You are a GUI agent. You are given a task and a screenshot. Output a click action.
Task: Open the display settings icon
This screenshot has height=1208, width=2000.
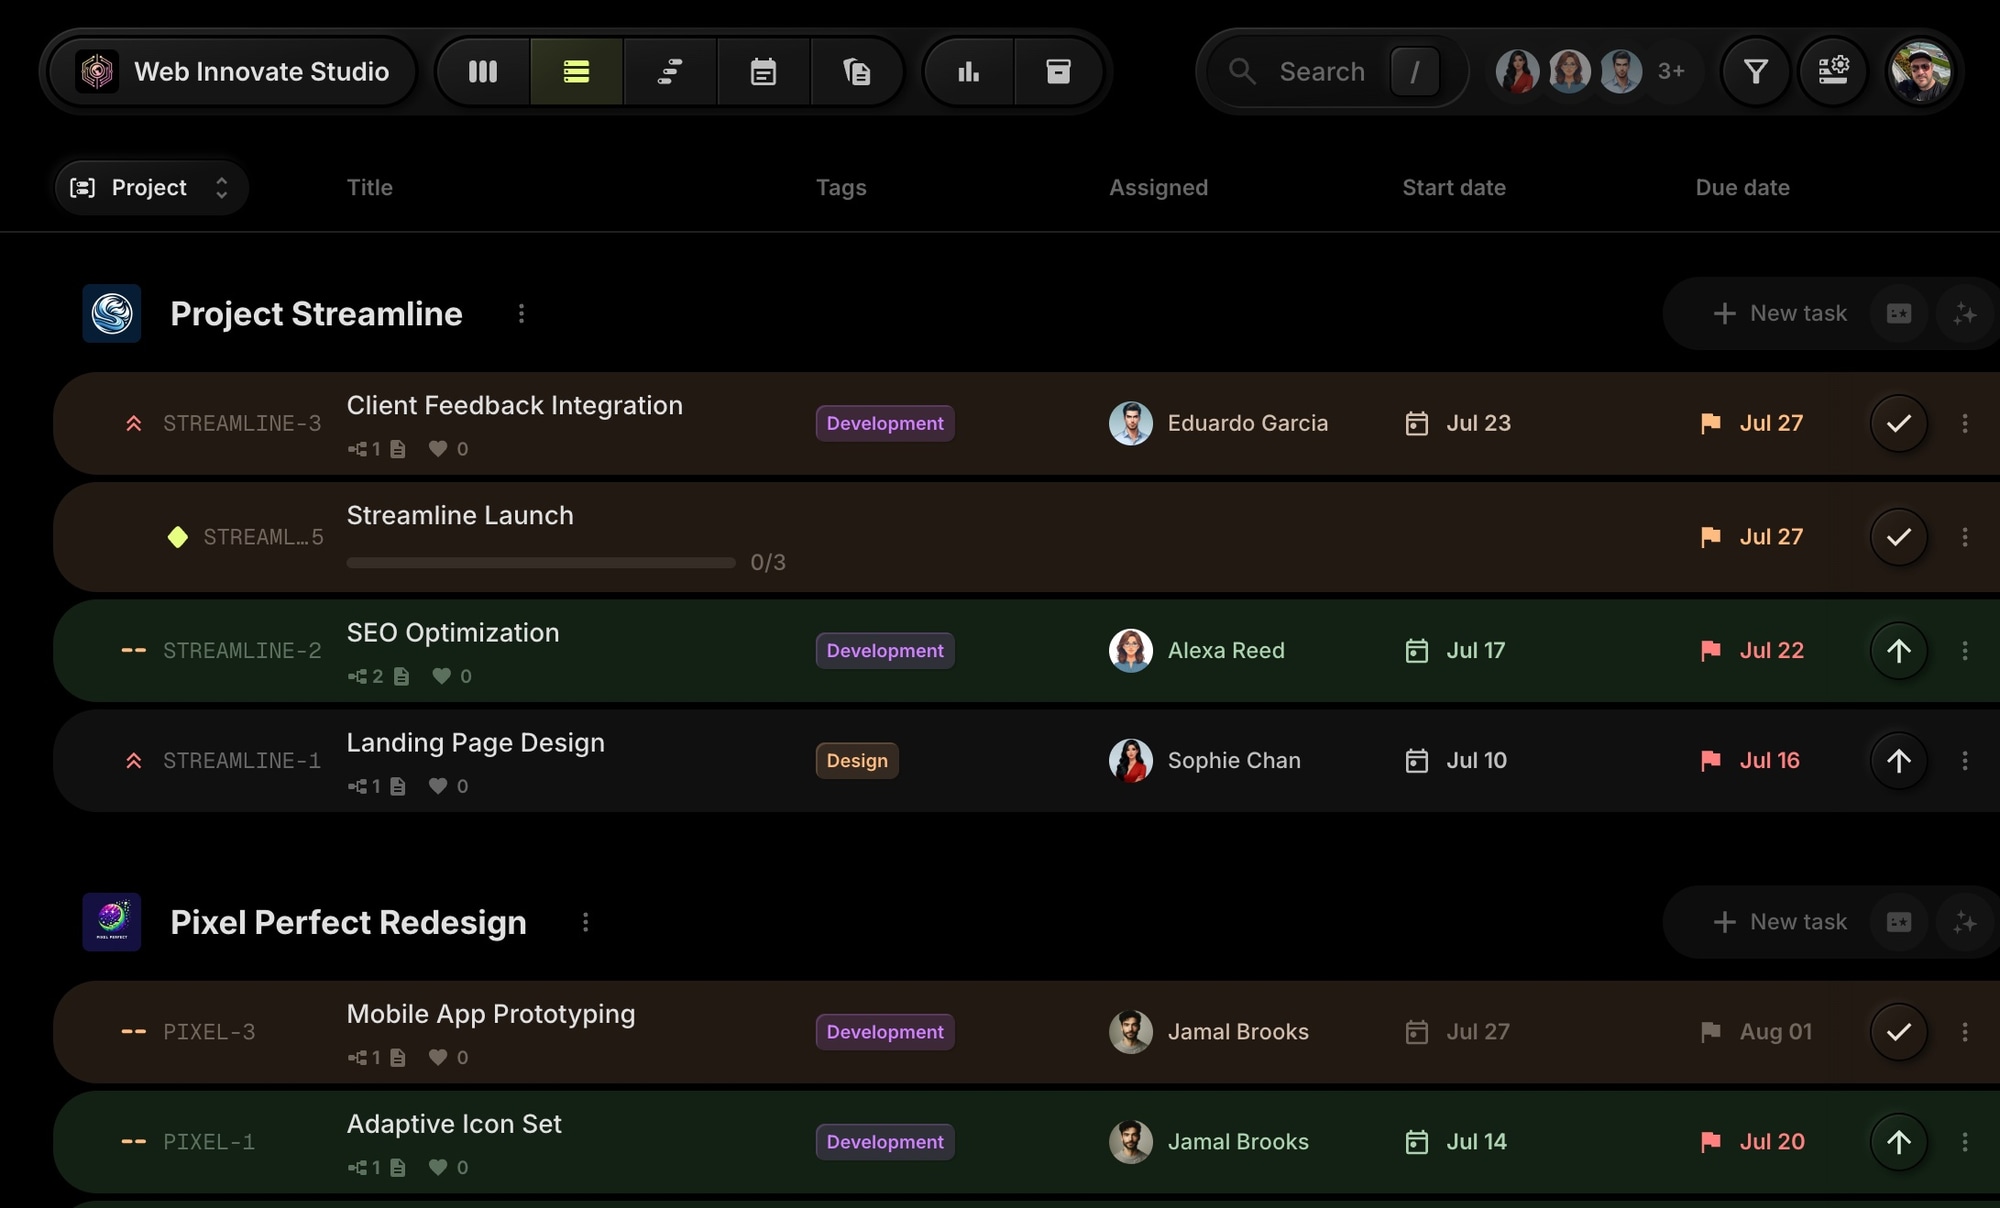click(1833, 71)
